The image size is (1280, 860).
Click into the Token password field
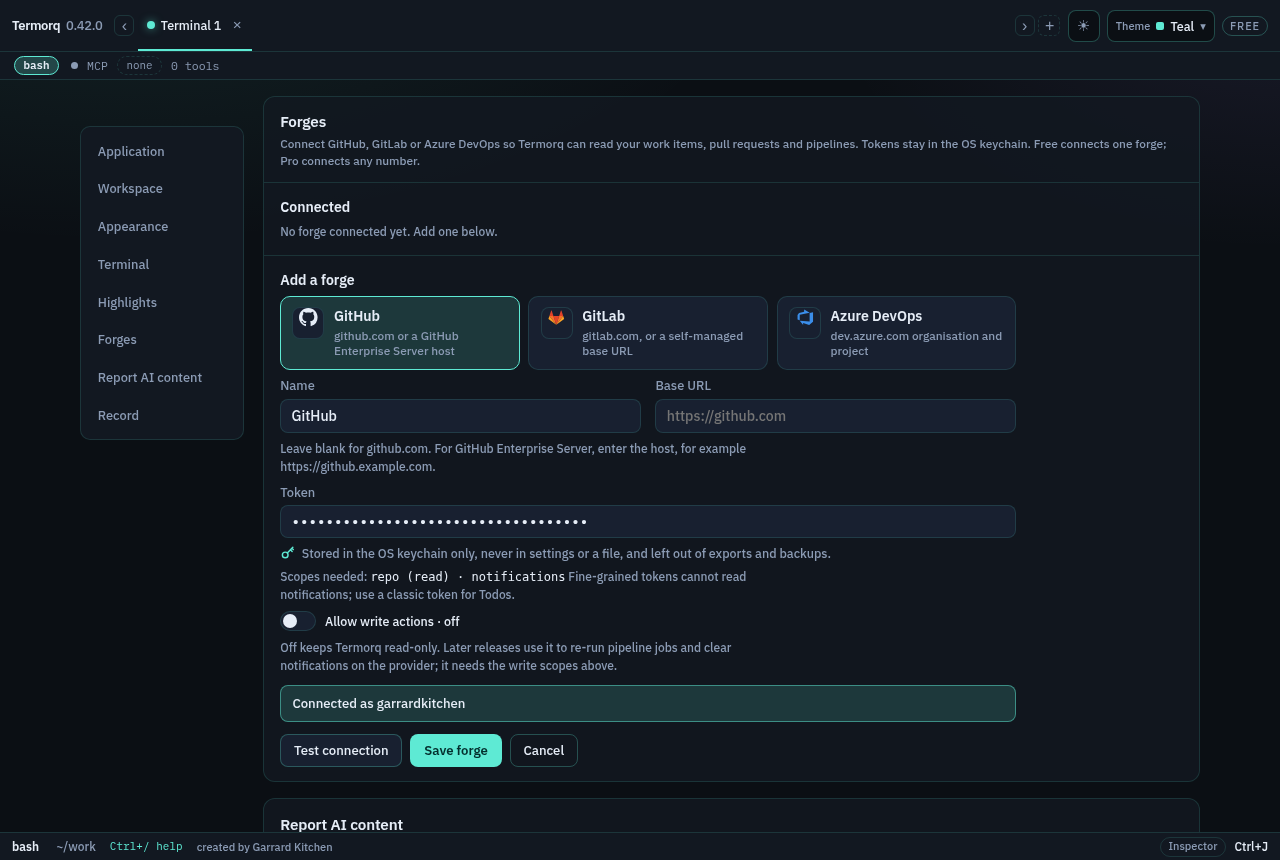648,522
